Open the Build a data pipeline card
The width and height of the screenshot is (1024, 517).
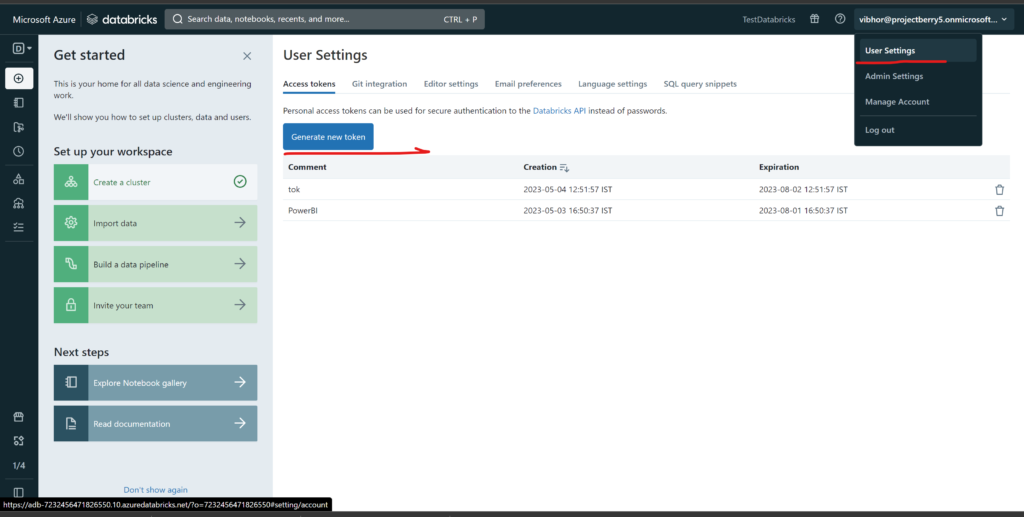(x=155, y=264)
